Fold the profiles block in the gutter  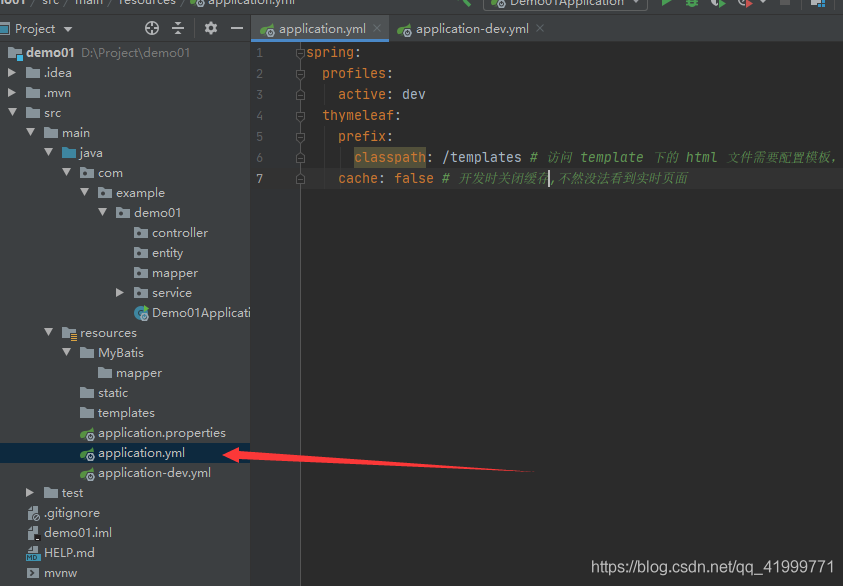(299, 74)
